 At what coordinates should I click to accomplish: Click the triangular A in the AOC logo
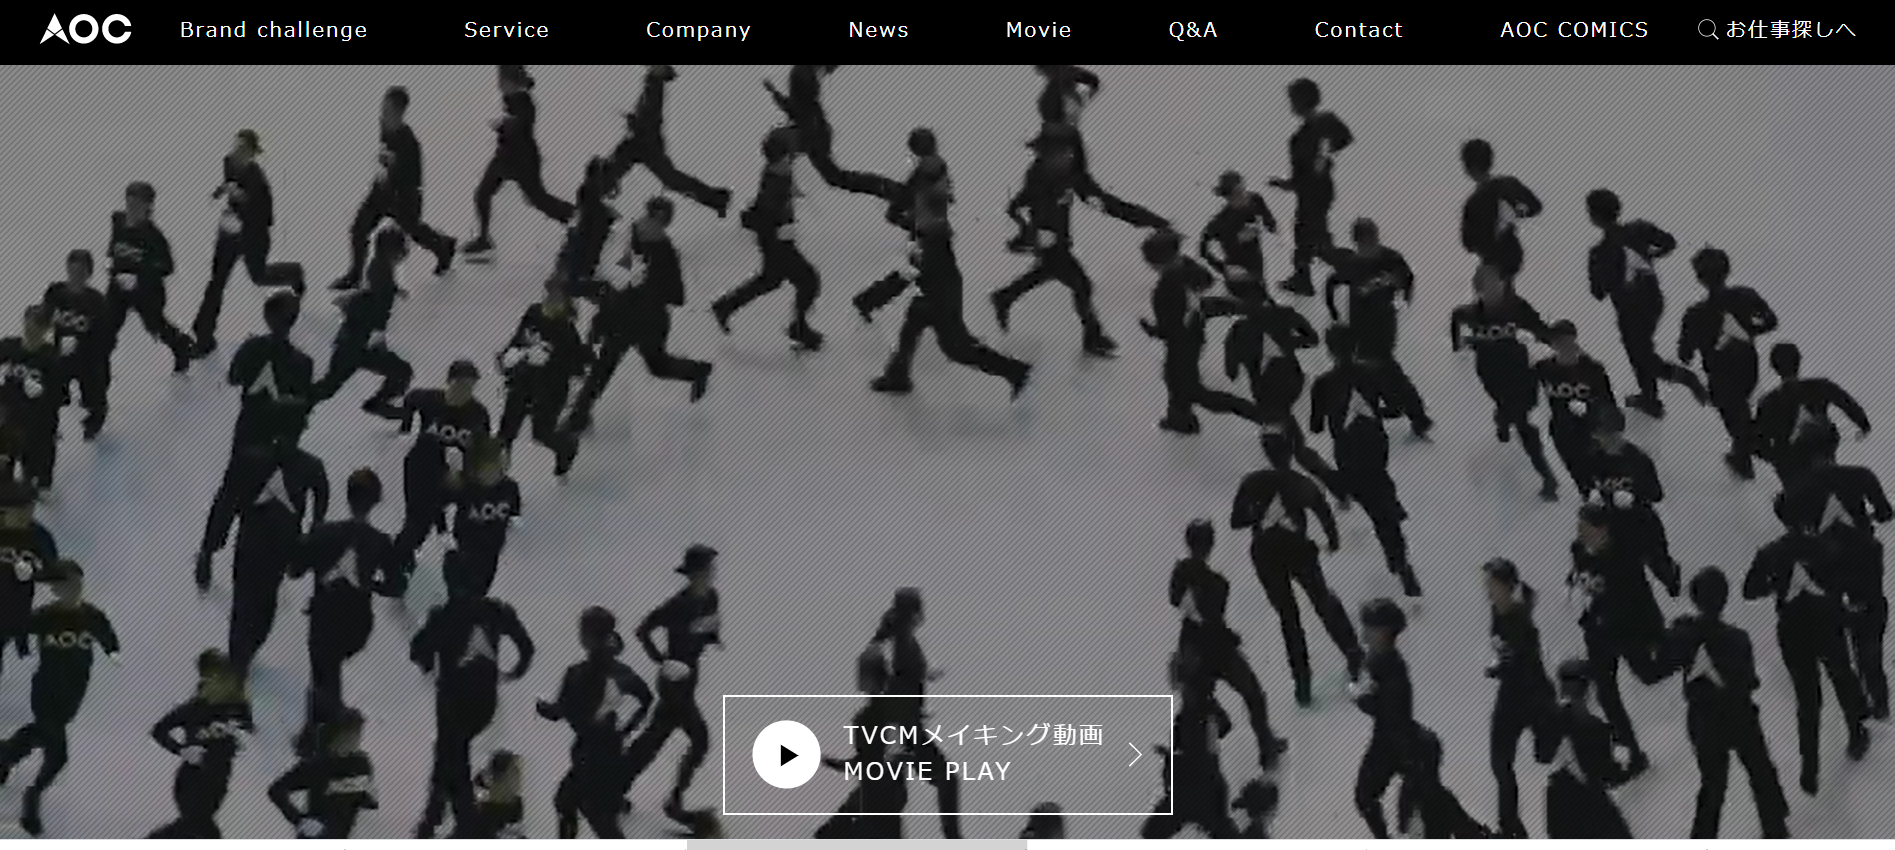55,31
